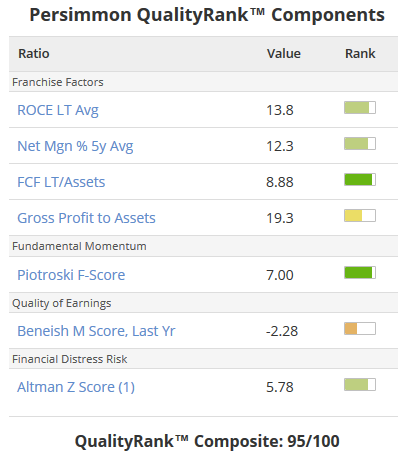The width and height of the screenshot is (403, 453).
Task: Click the orange rank bar for Beneish M Score
Action: [360, 329]
